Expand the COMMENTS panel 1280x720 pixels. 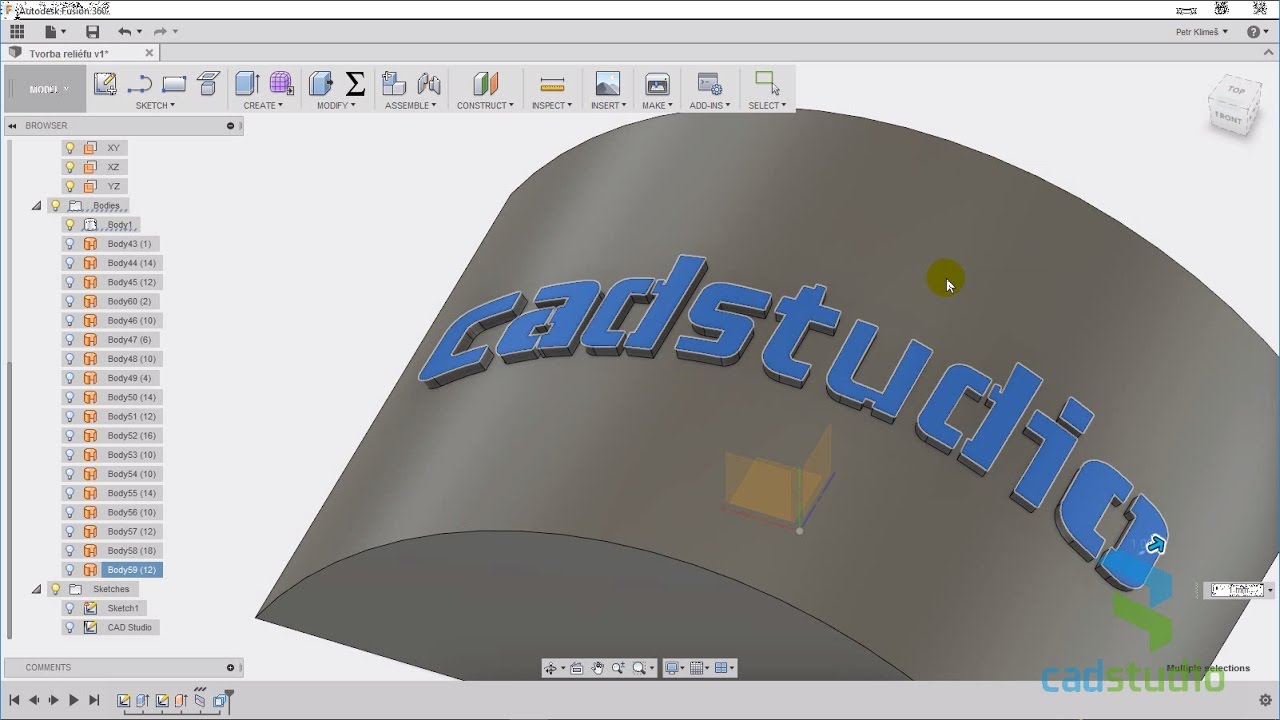pyautogui.click(x=230, y=667)
